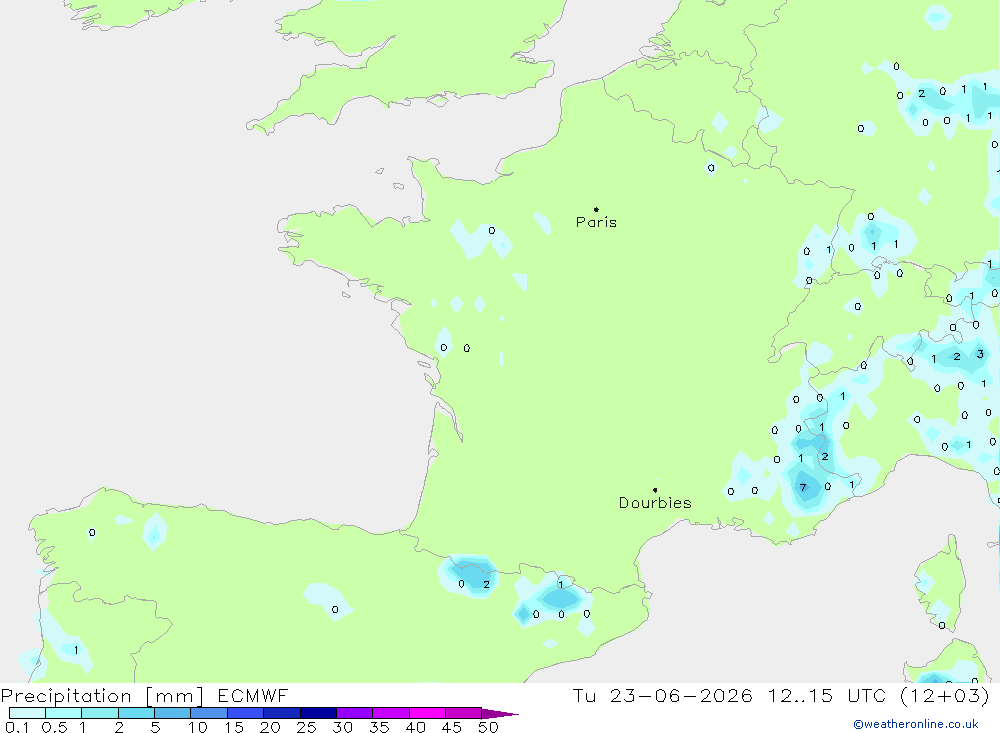The height and width of the screenshot is (733, 1000).
Task: Click the Dourbies place label
Action: [x=655, y=503]
